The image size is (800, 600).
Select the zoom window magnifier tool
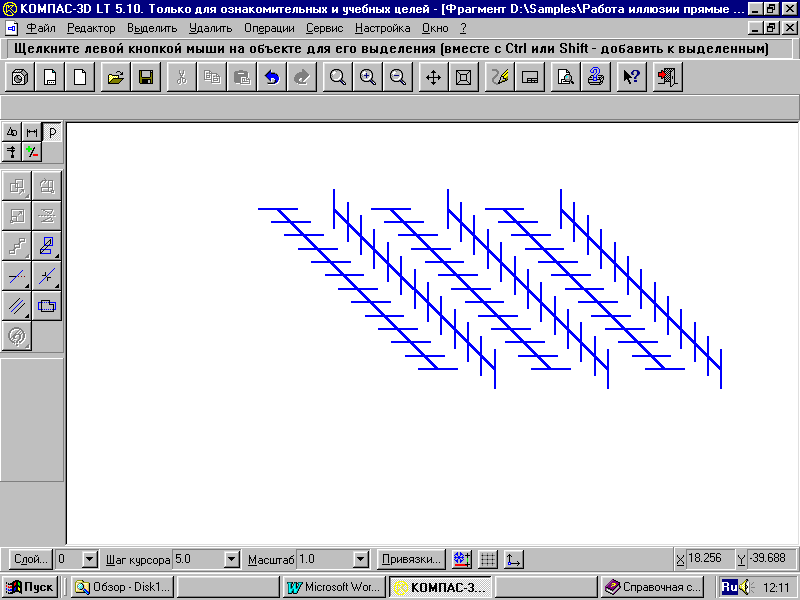click(338, 77)
